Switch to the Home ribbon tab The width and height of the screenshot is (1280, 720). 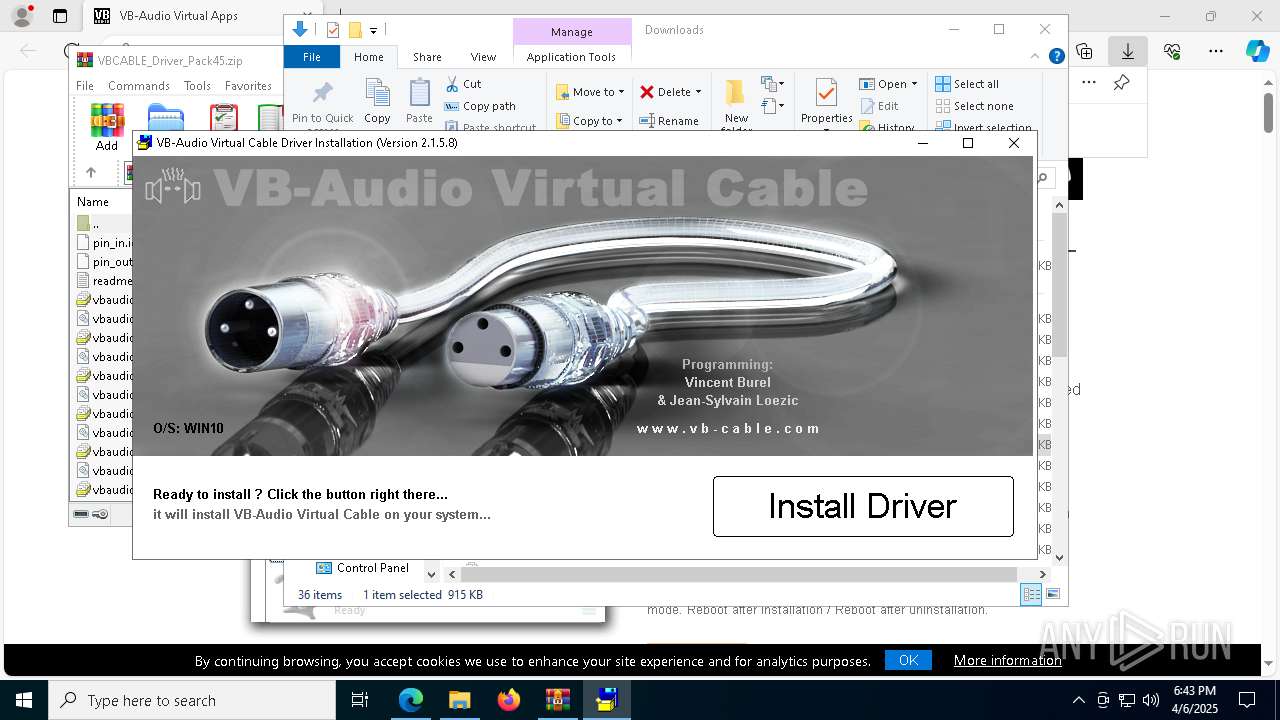point(368,57)
